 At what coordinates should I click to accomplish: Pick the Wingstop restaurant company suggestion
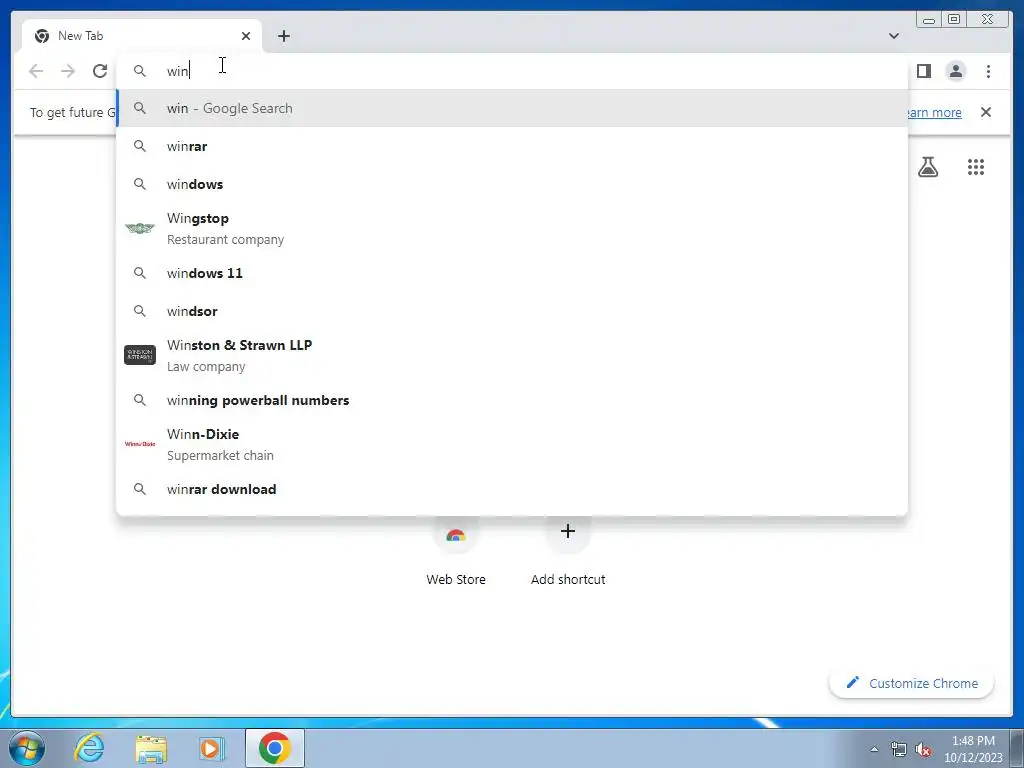512,229
